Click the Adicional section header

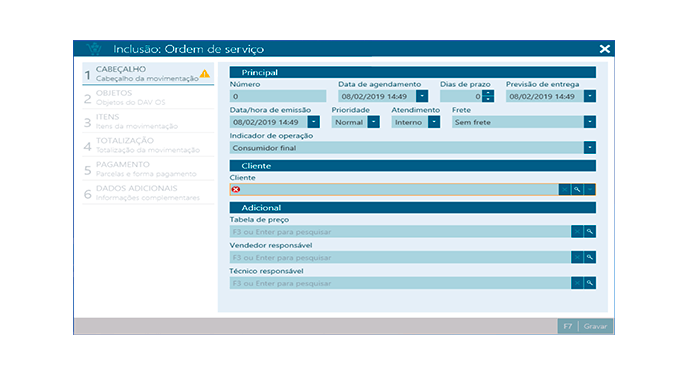[413, 208]
